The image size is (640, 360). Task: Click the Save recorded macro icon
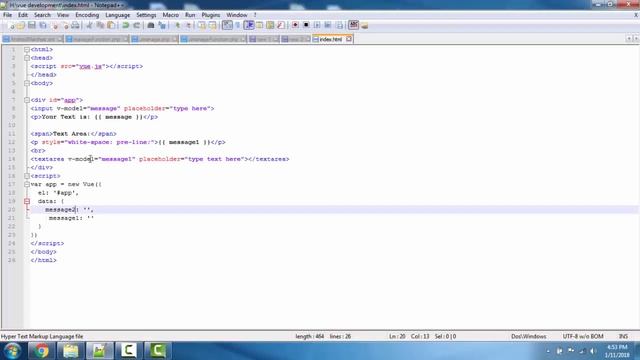click(339, 25)
